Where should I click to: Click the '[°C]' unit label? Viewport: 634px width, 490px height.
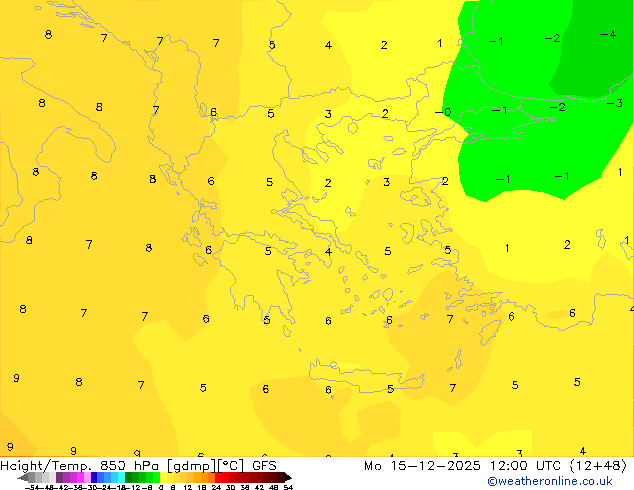230,466
